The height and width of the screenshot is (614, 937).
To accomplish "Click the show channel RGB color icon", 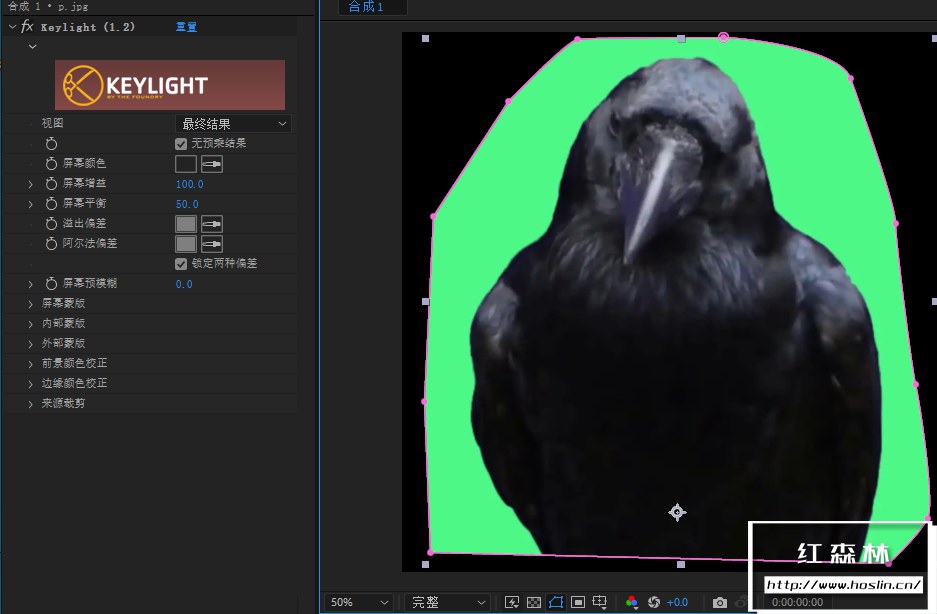I will pyautogui.click(x=632, y=602).
